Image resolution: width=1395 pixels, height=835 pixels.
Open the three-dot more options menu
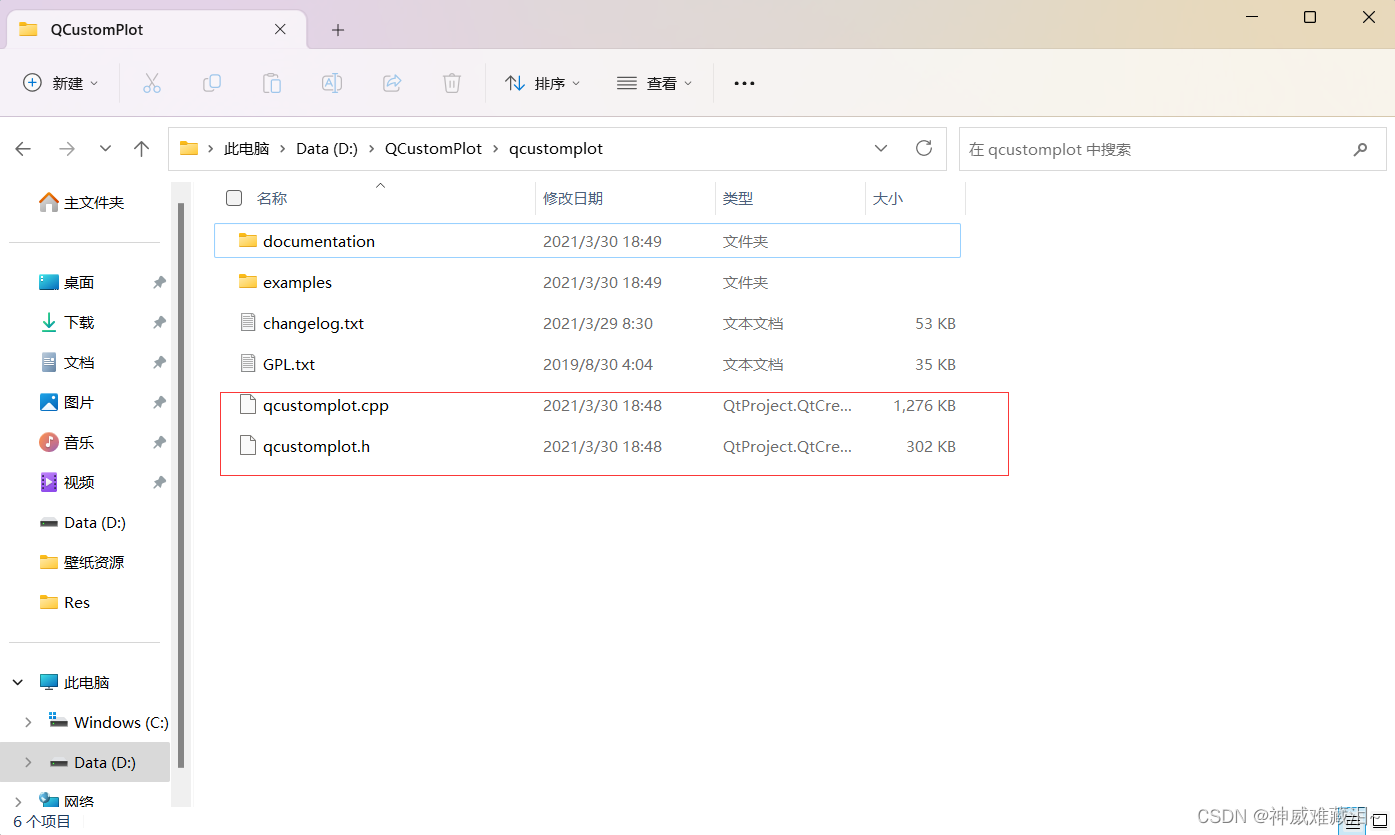[x=744, y=83]
